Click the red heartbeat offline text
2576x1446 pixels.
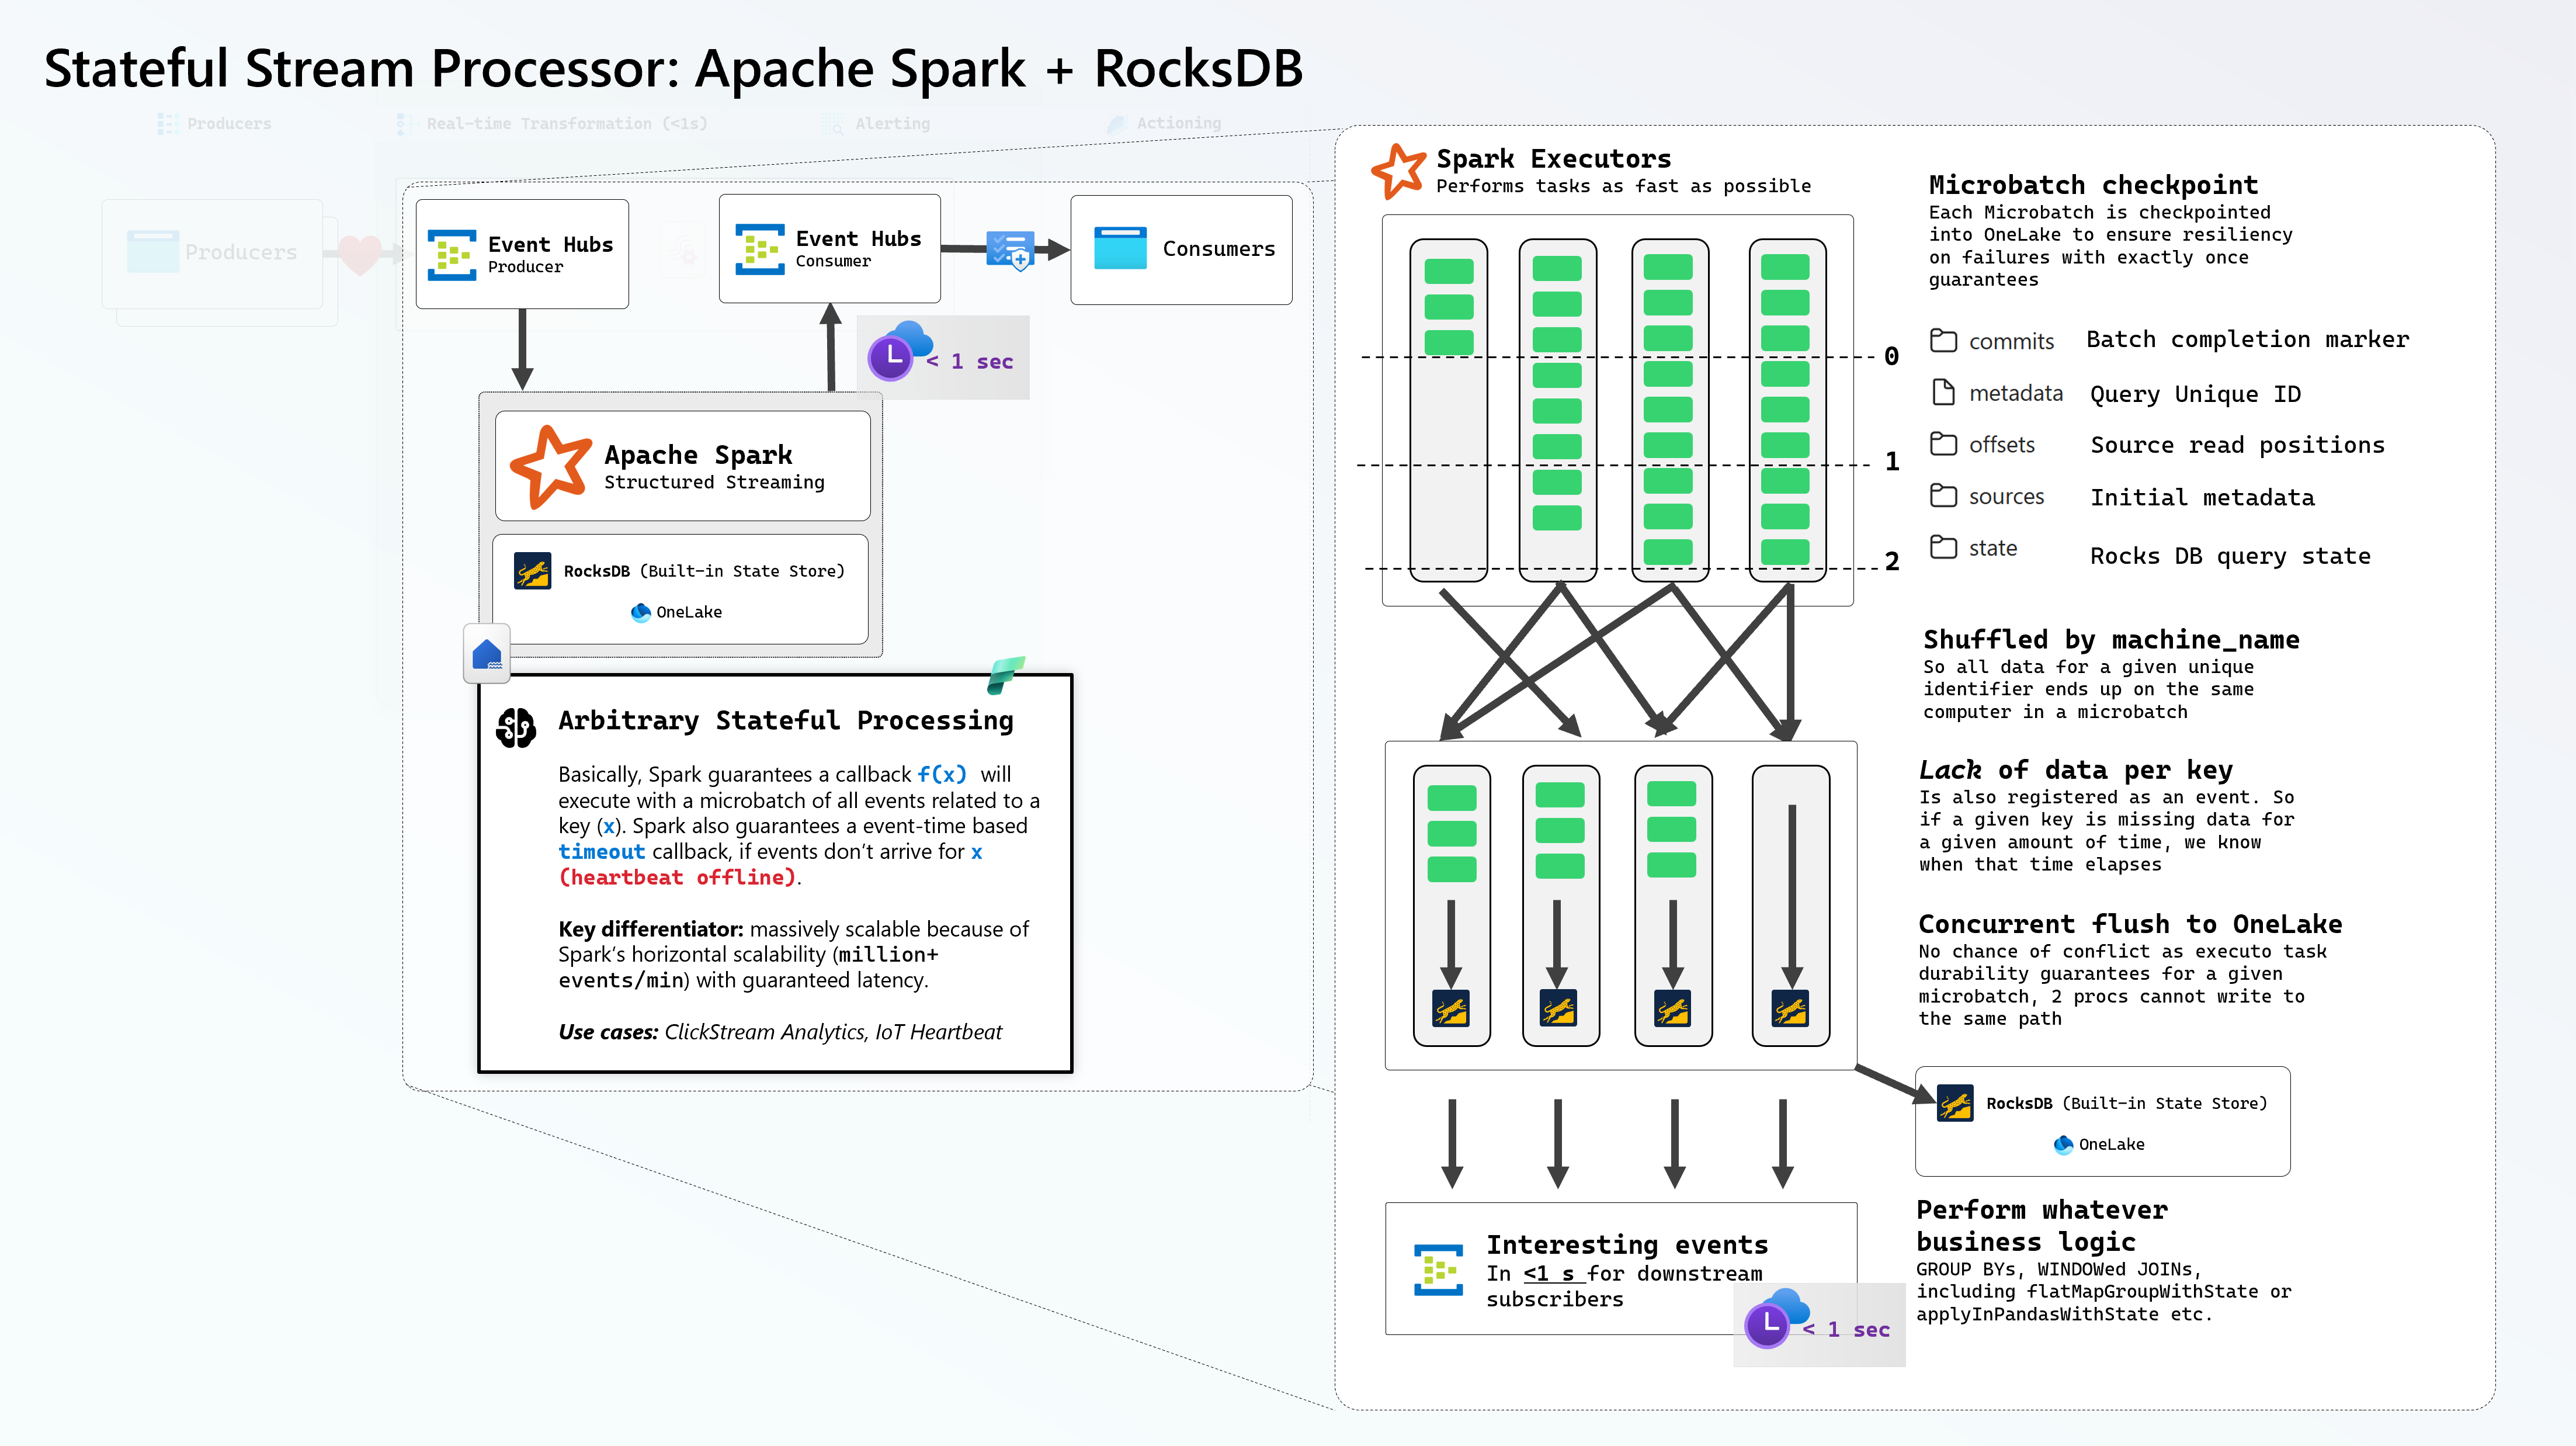click(677, 877)
